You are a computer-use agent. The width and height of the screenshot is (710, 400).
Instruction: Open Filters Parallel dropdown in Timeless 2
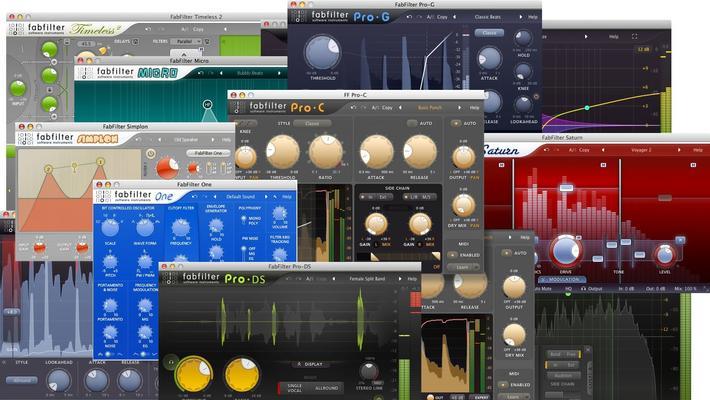(186, 42)
